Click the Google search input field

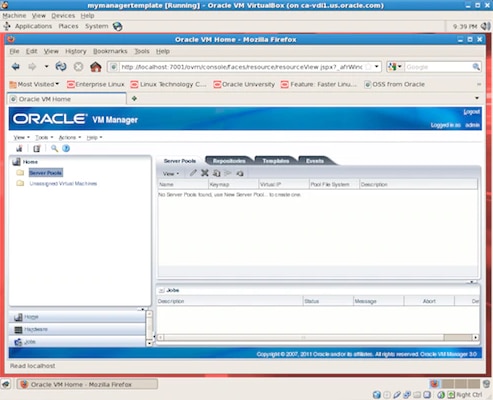tap(438, 67)
